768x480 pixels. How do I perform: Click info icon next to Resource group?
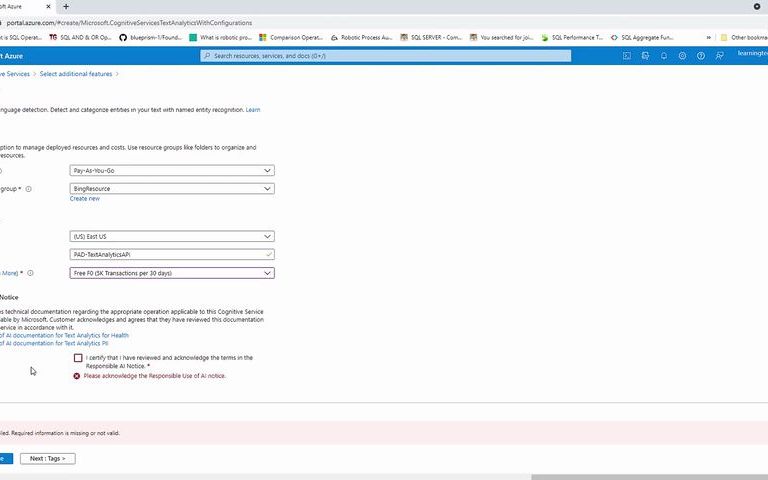[28, 189]
